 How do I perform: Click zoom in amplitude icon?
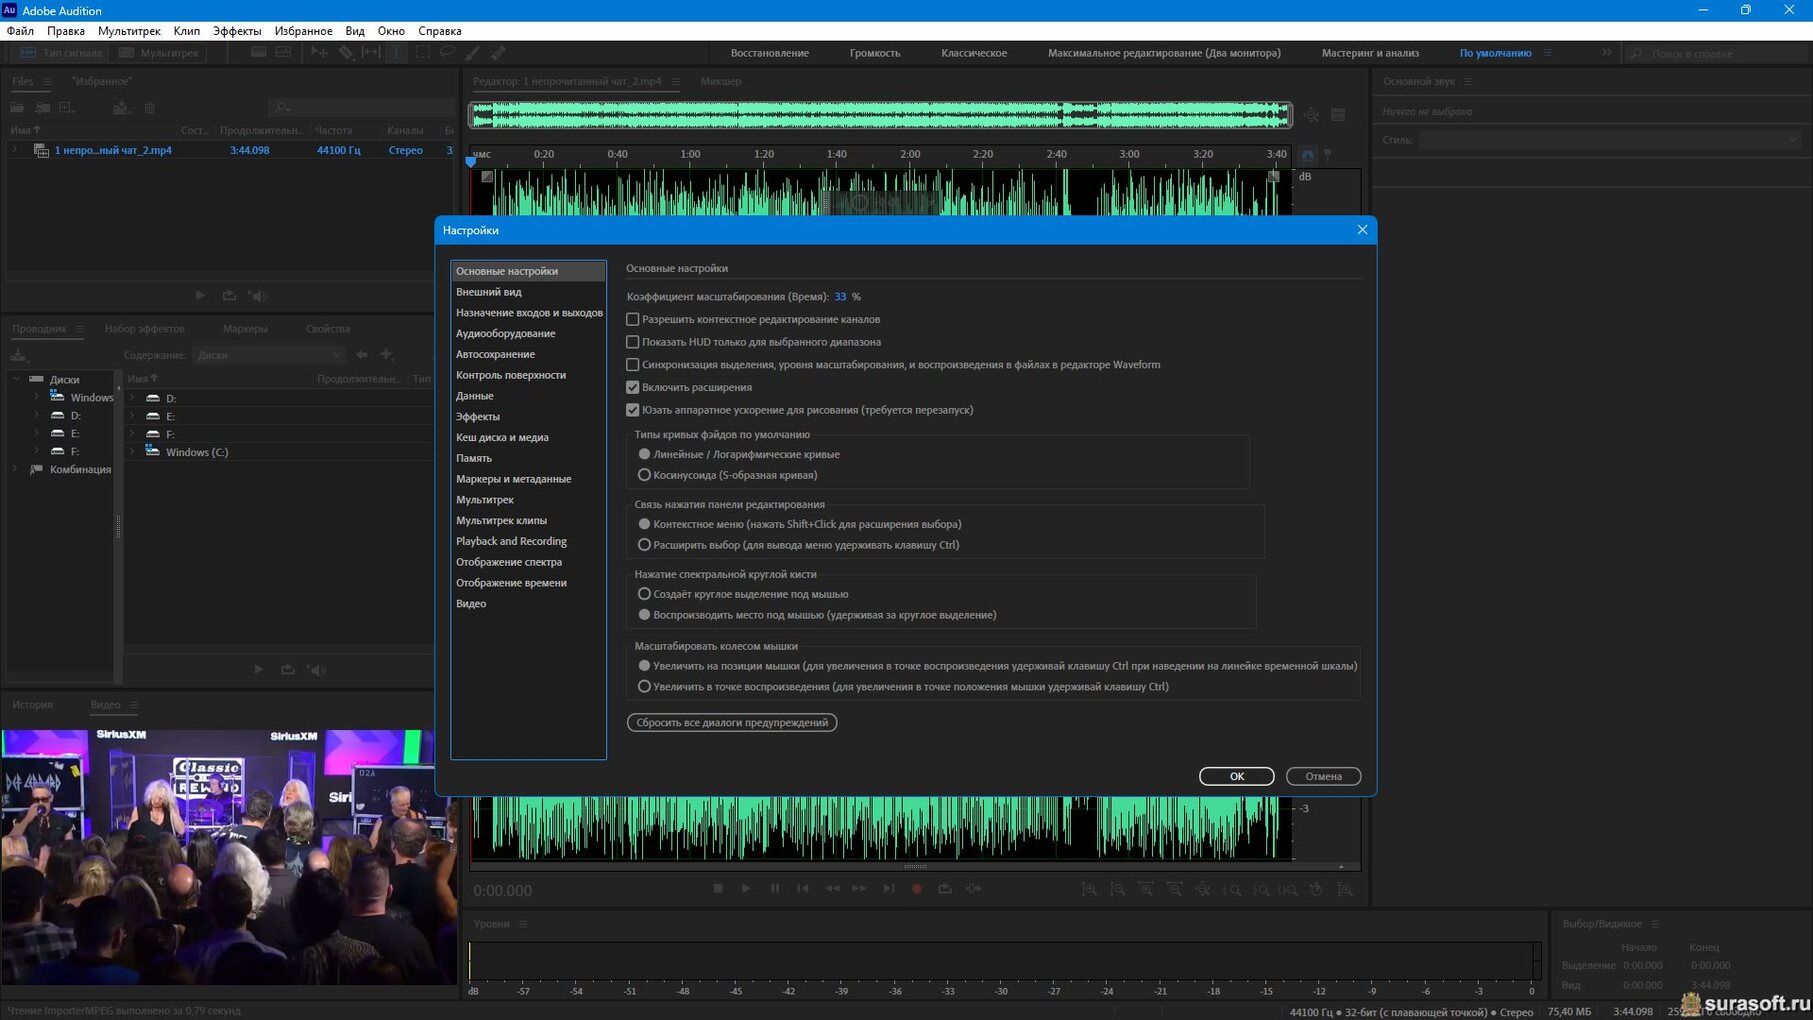coord(1089,889)
